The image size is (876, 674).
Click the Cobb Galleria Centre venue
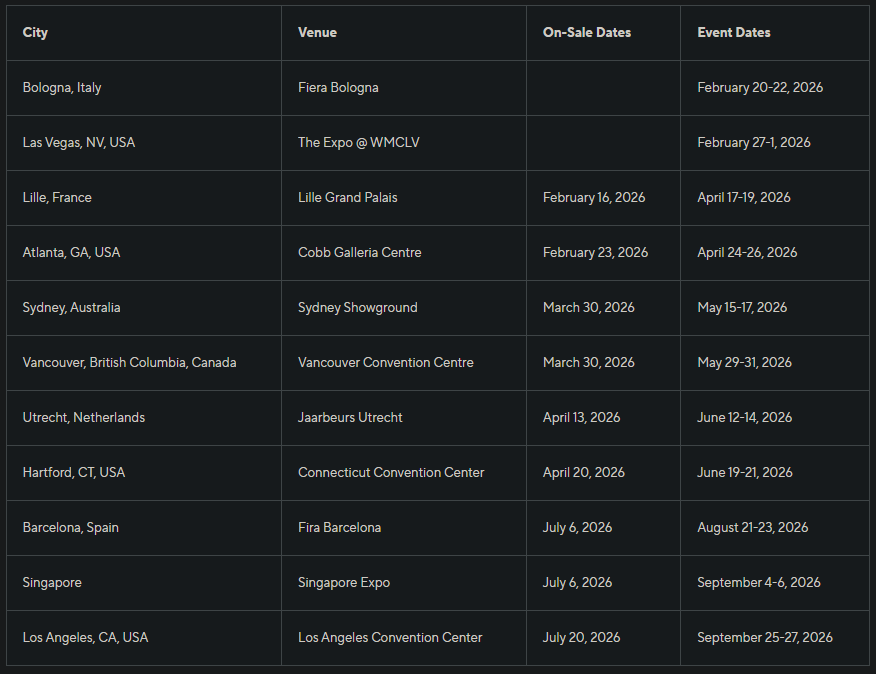click(360, 252)
